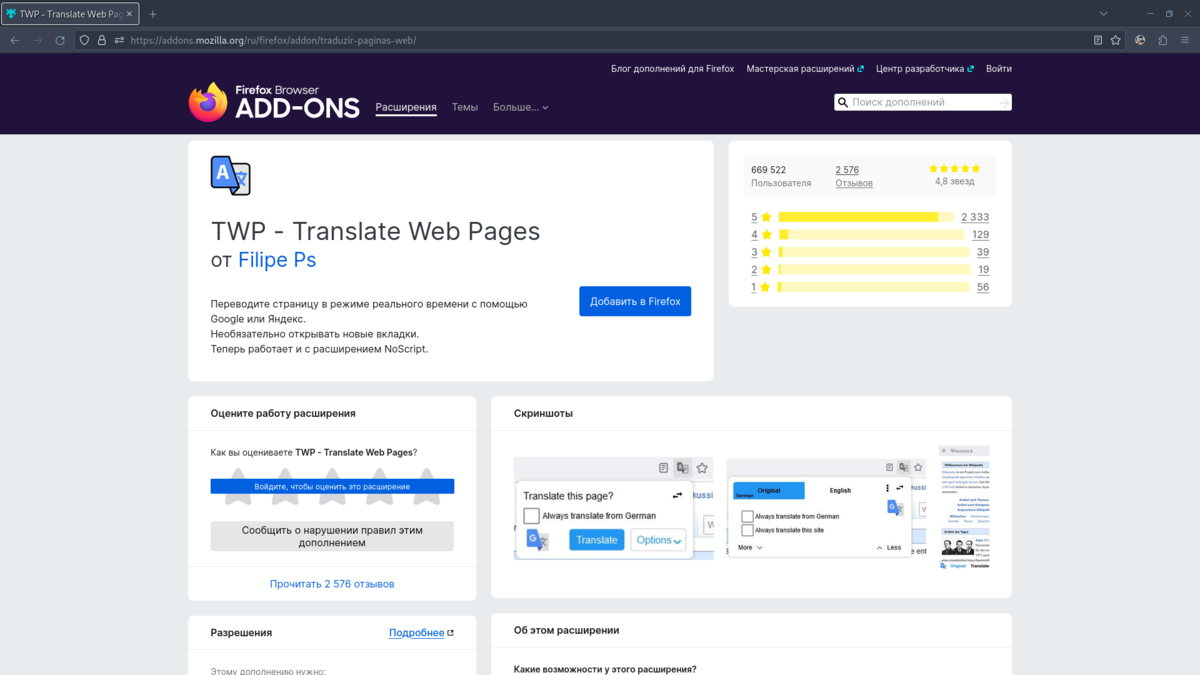The height and width of the screenshot is (675, 1200).
Task: Click the Войти sign-in link
Action: 999,69
